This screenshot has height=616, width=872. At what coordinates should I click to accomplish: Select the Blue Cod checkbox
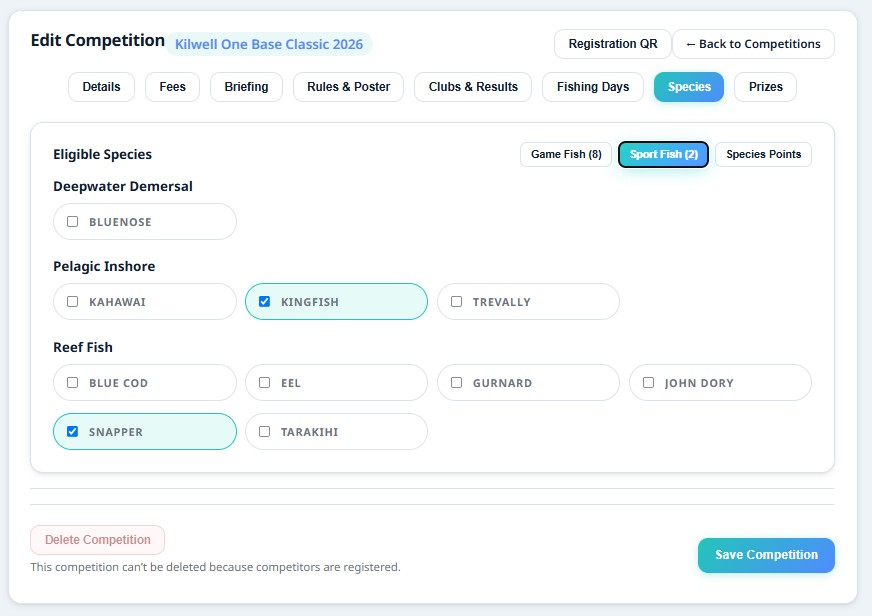click(x=72, y=382)
